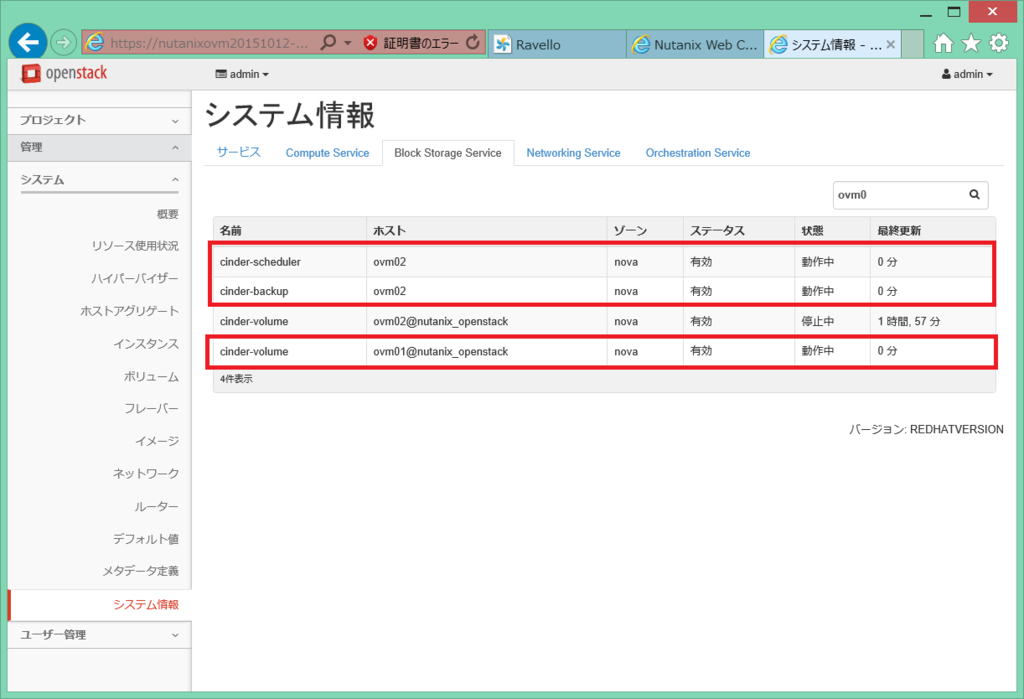Image resolution: width=1024 pixels, height=699 pixels.
Task: Switch to the Nutanix Web C... browser tab
Action: point(695,44)
